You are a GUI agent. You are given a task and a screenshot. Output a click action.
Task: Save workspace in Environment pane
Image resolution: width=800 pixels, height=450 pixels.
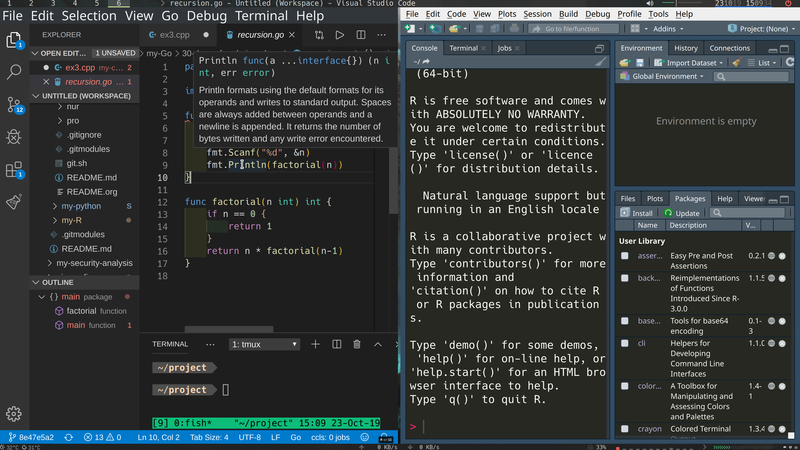tap(640, 62)
